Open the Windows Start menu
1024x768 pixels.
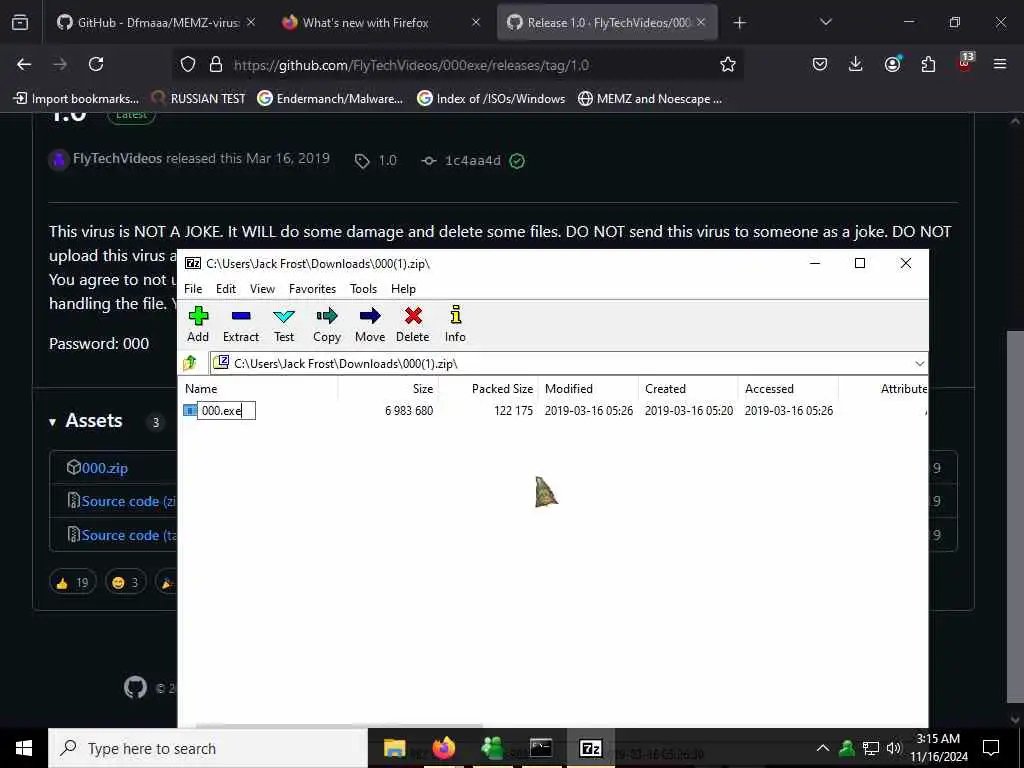(24, 748)
